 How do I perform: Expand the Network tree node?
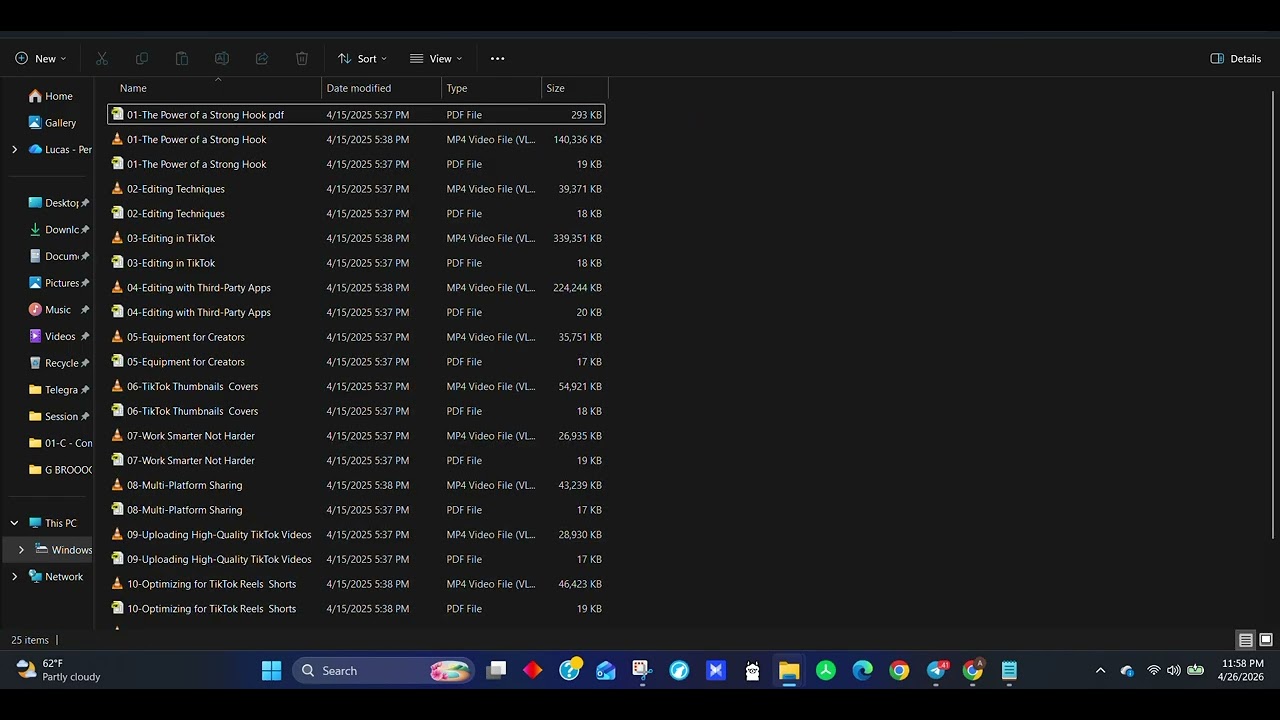tap(14, 577)
